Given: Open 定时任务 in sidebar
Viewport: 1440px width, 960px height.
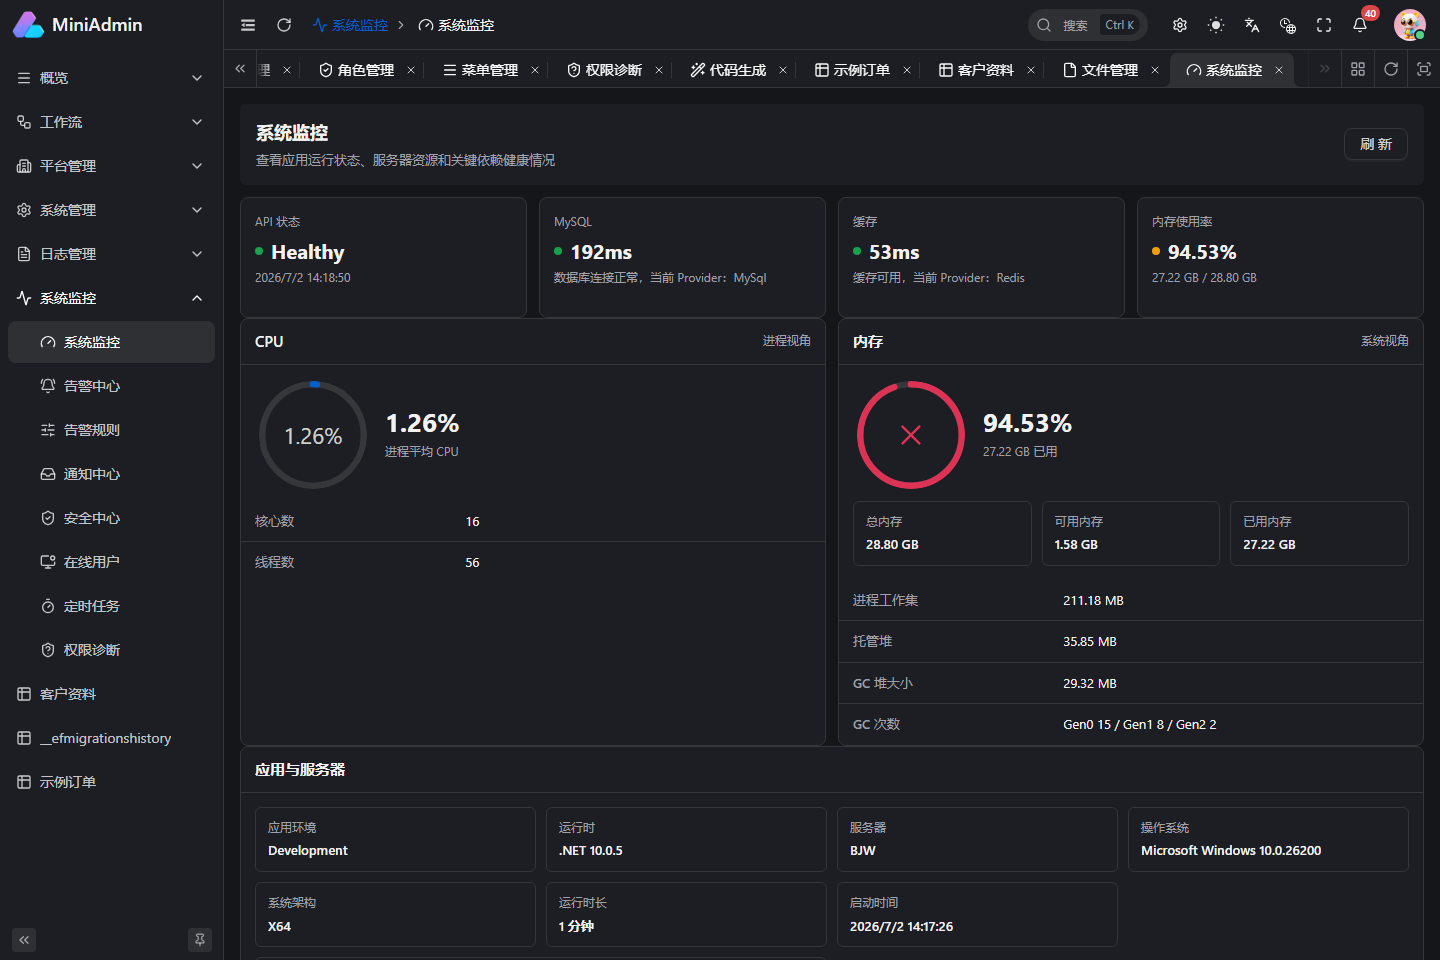Looking at the screenshot, I should (x=111, y=606).
